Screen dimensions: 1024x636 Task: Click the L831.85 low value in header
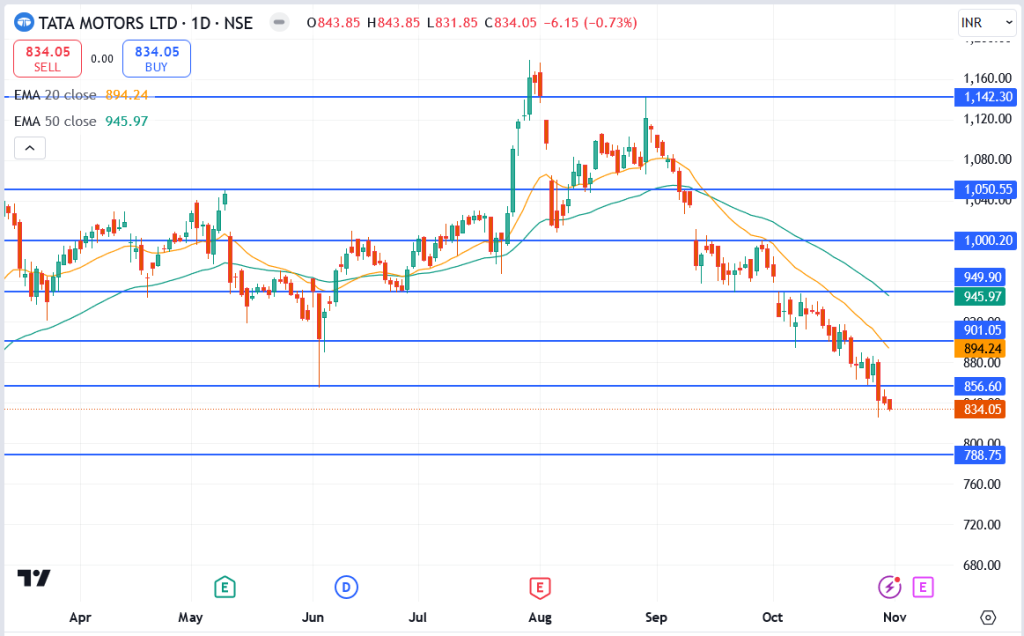coord(453,23)
